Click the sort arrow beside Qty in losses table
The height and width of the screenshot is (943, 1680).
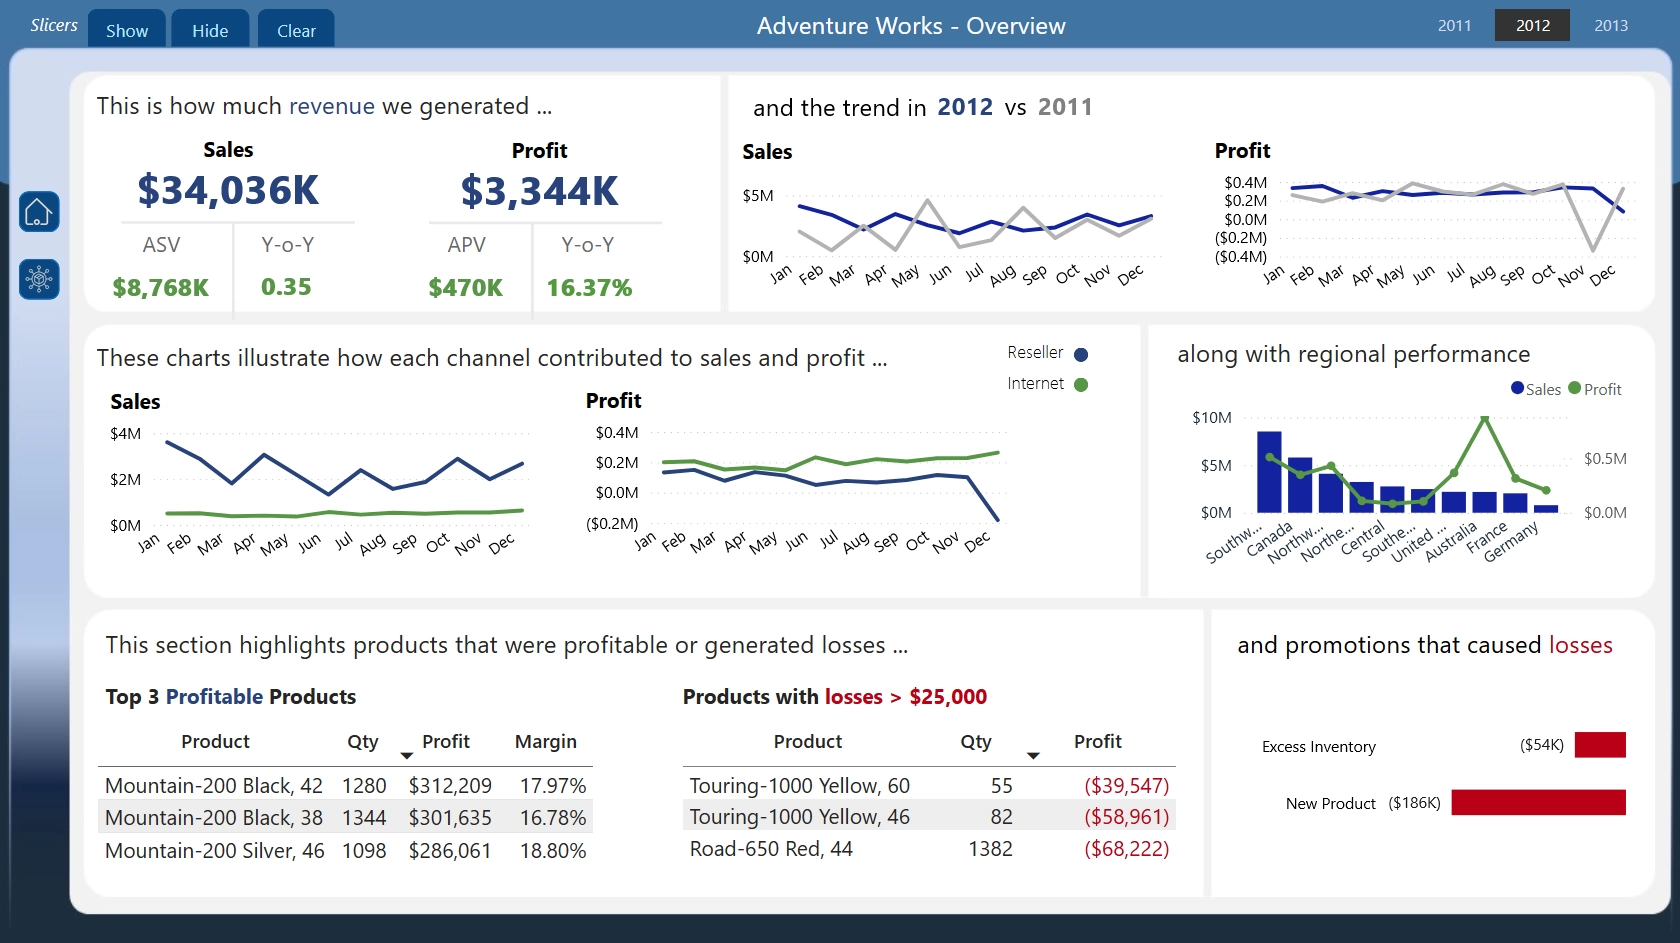click(1033, 756)
